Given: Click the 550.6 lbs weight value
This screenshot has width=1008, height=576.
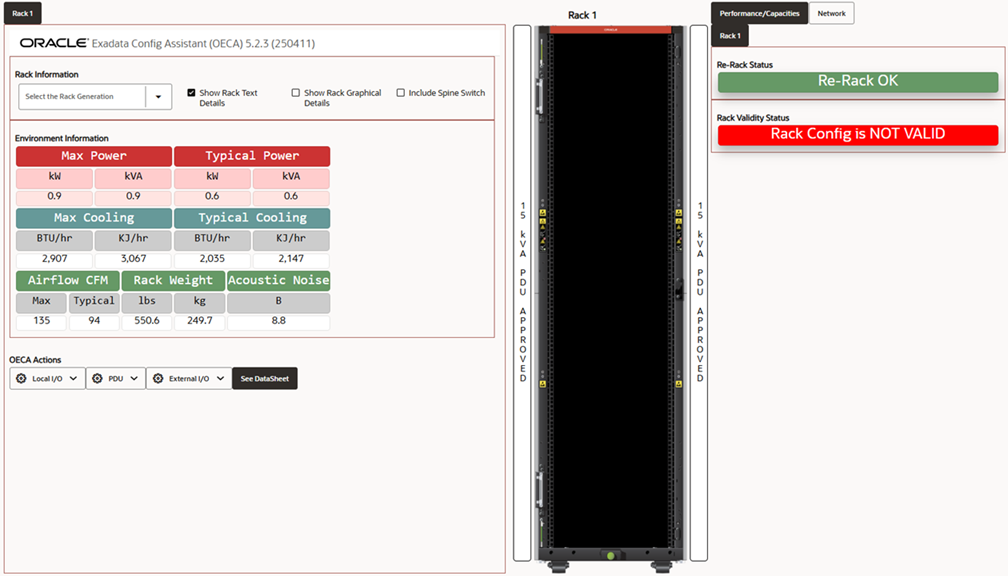Looking at the screenshot, I should point(147,321).
